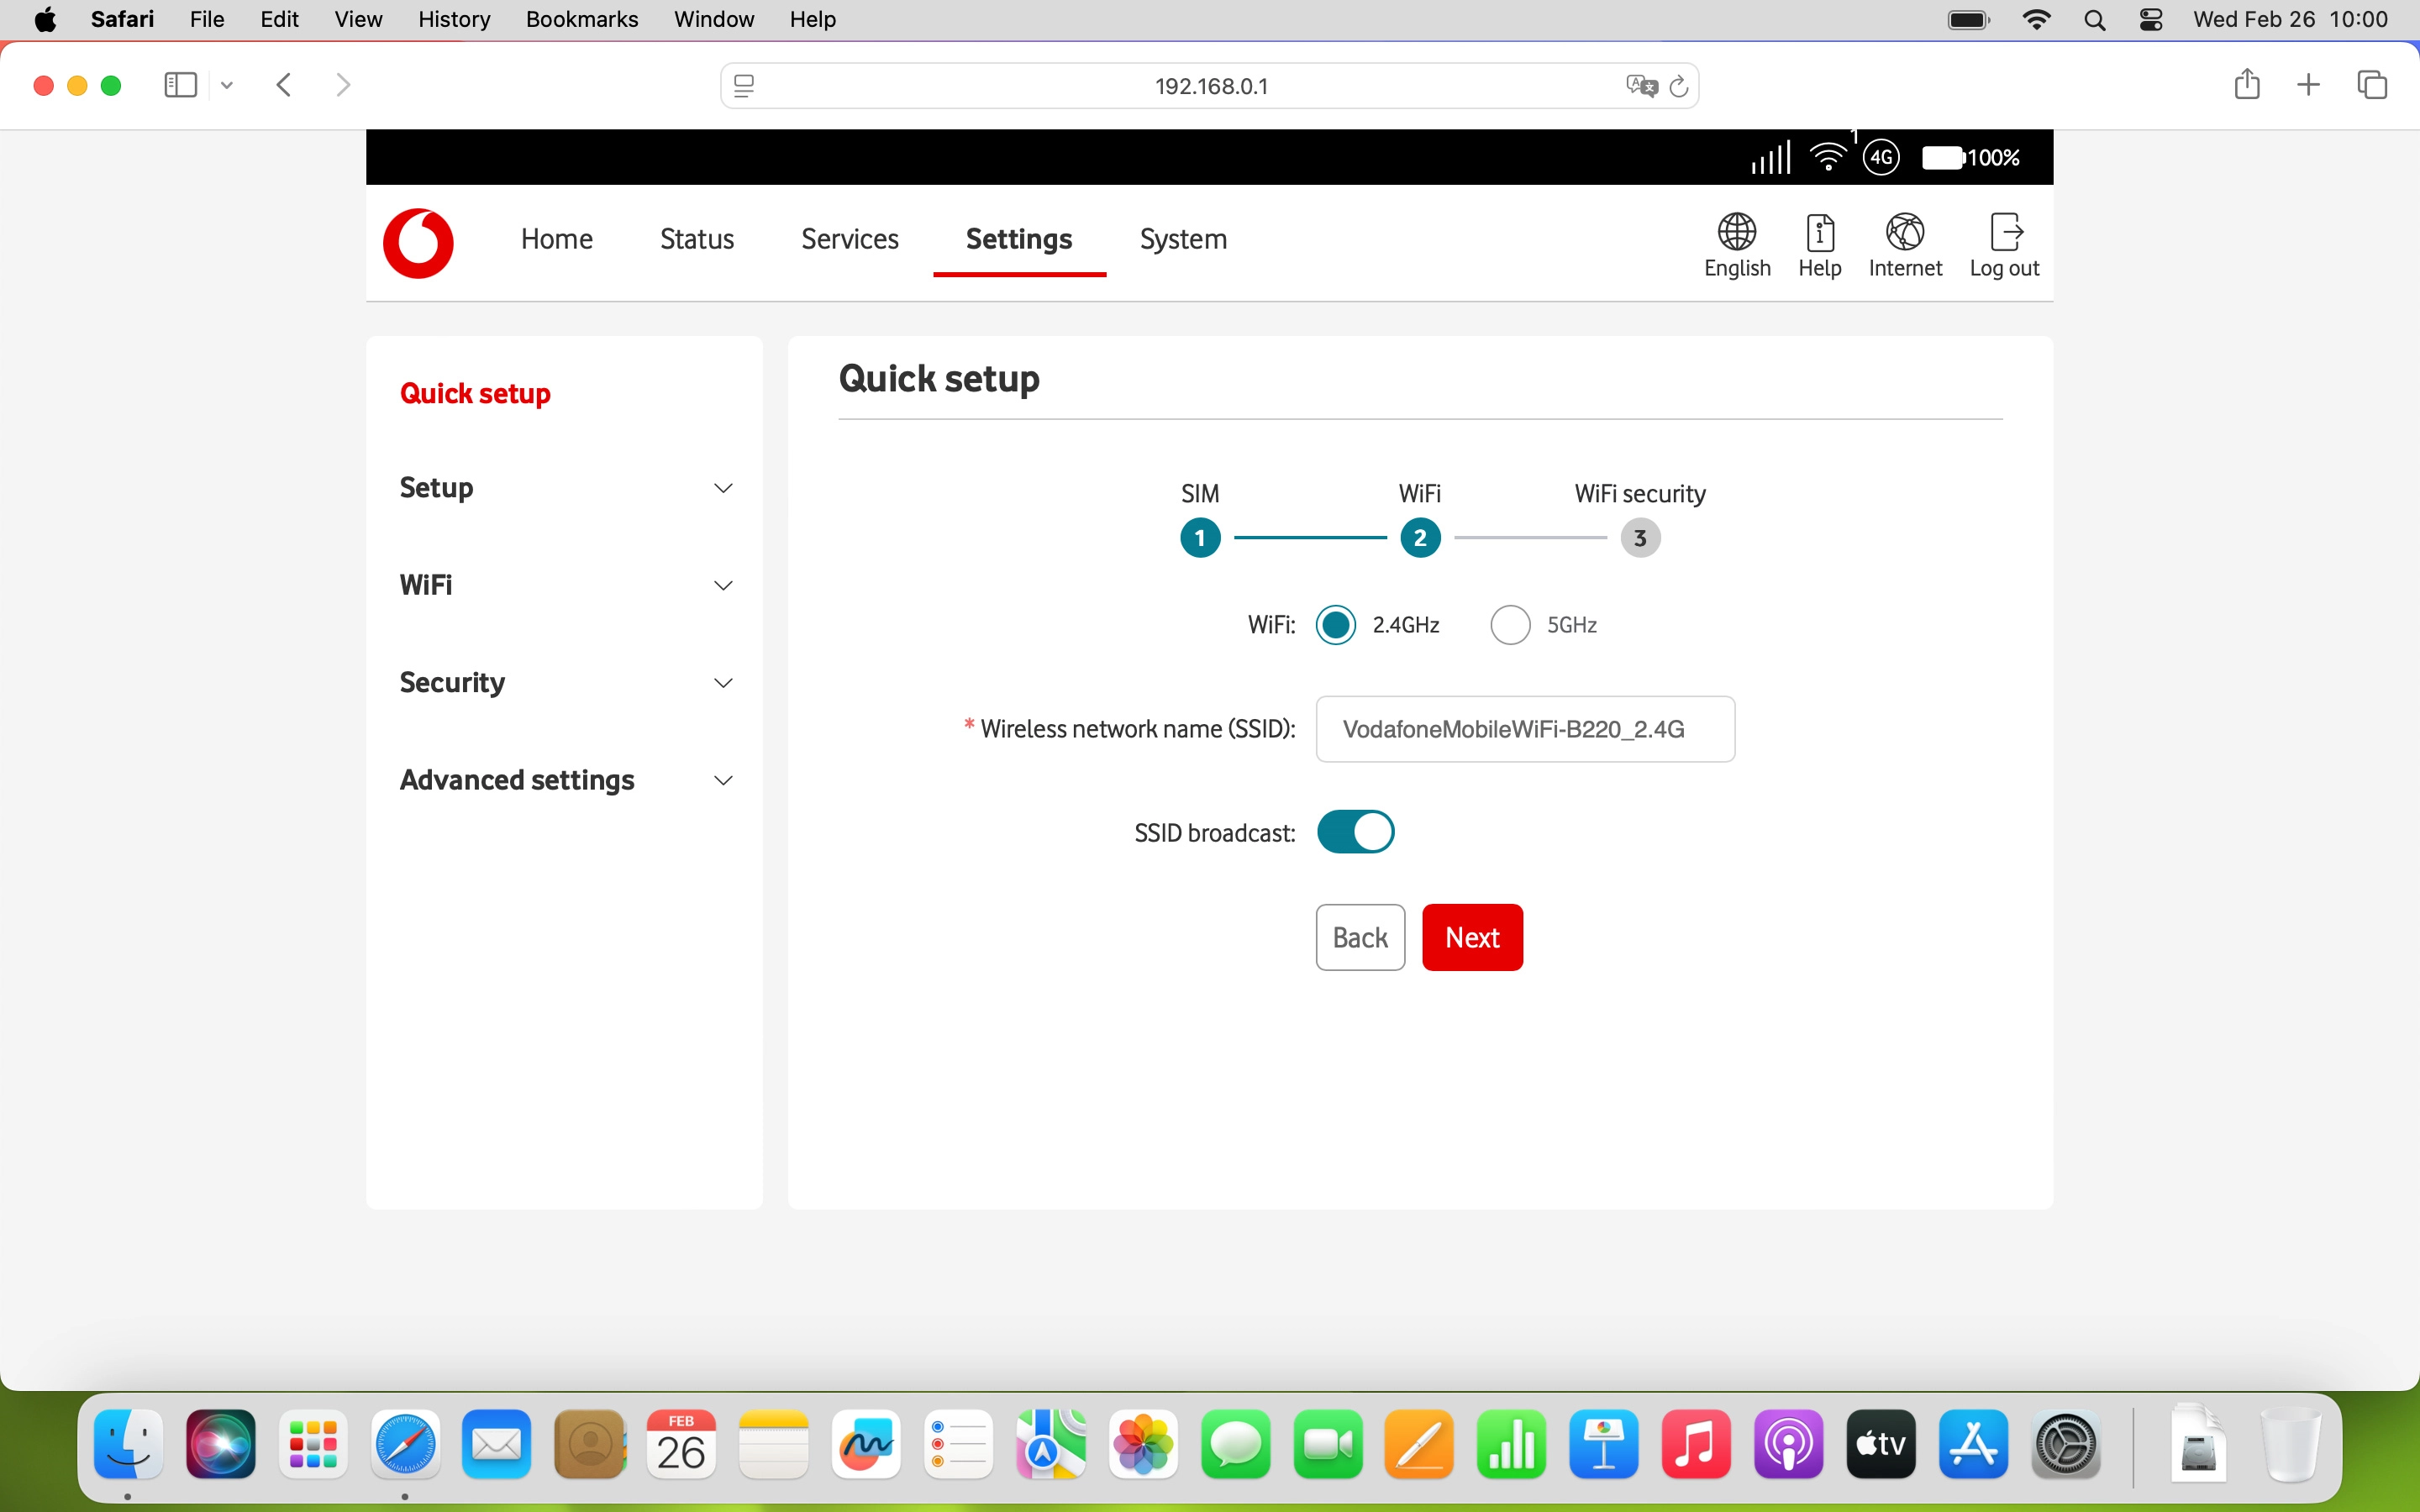Click the Help icon
Viewport: 2420px width, 1512px height.
[x=1819, y=233]
